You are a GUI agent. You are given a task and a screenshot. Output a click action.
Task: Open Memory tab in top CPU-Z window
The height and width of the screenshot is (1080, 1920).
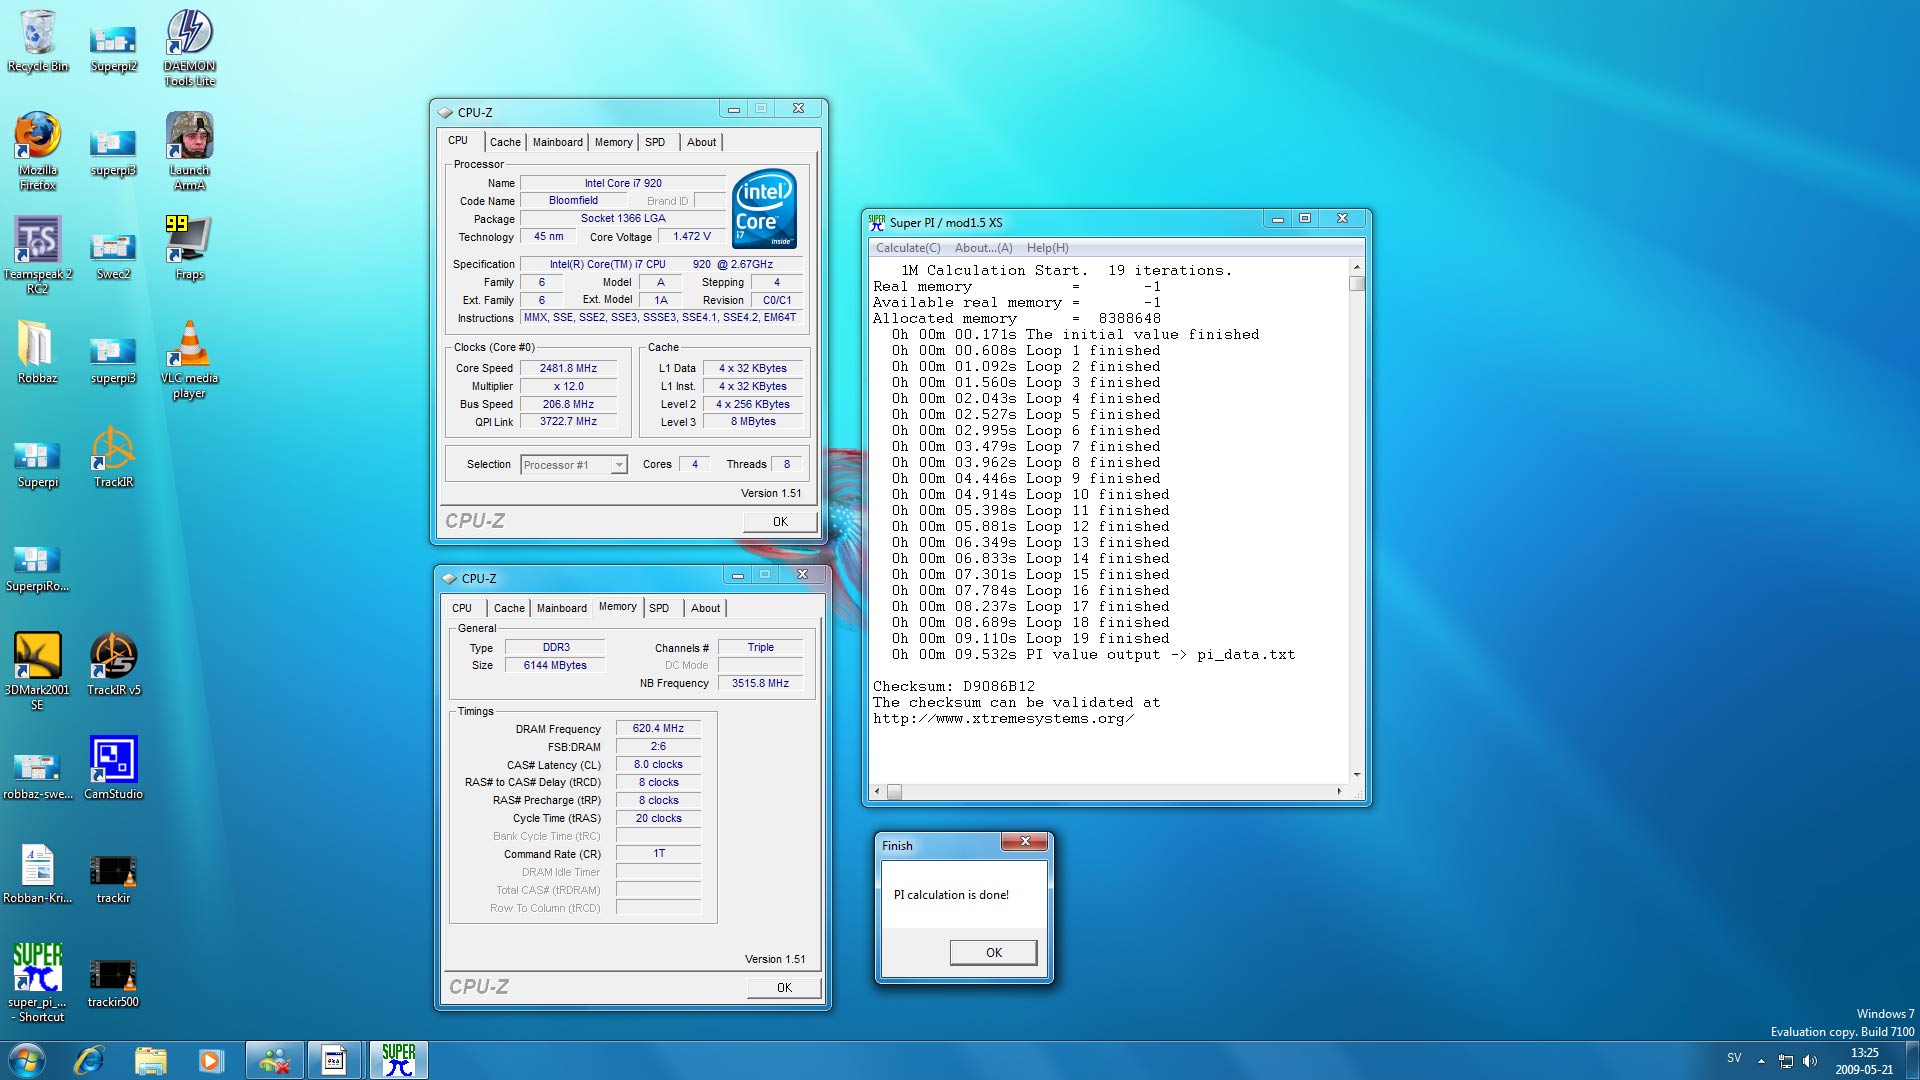tap(613, 142)
